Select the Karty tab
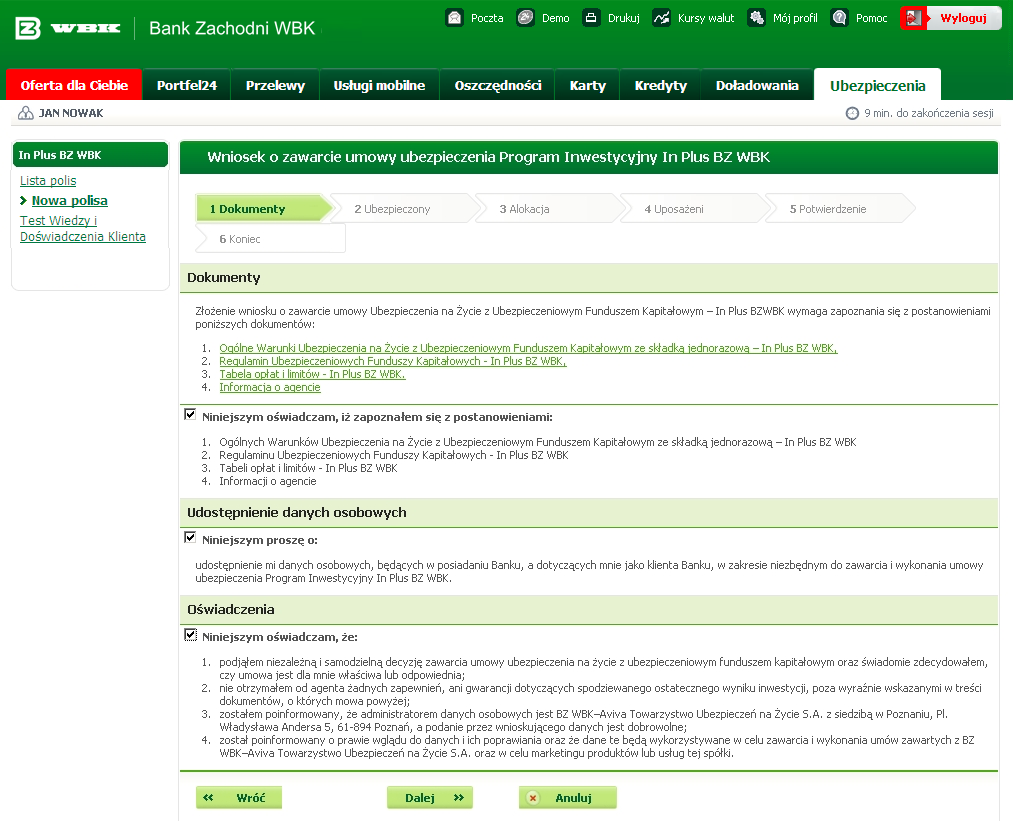The width and height of the screenshot is (1013, 821). 587,85
